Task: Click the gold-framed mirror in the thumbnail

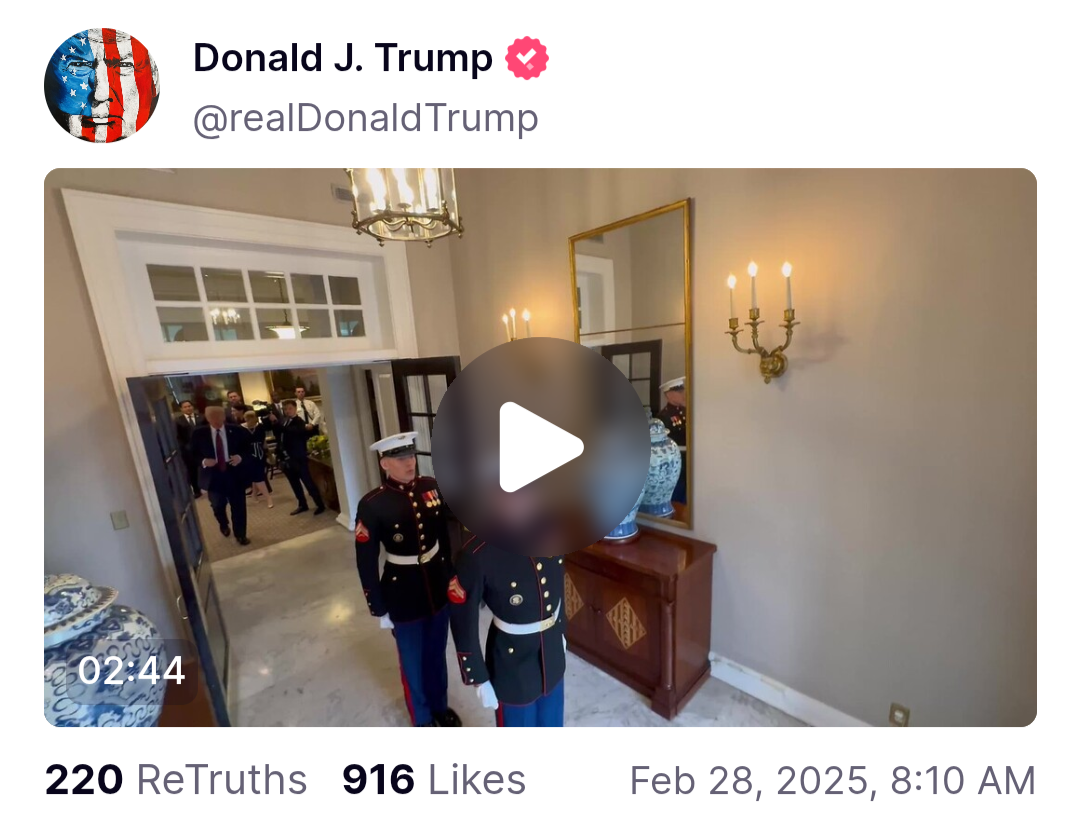Action: (x=630, y=362)
